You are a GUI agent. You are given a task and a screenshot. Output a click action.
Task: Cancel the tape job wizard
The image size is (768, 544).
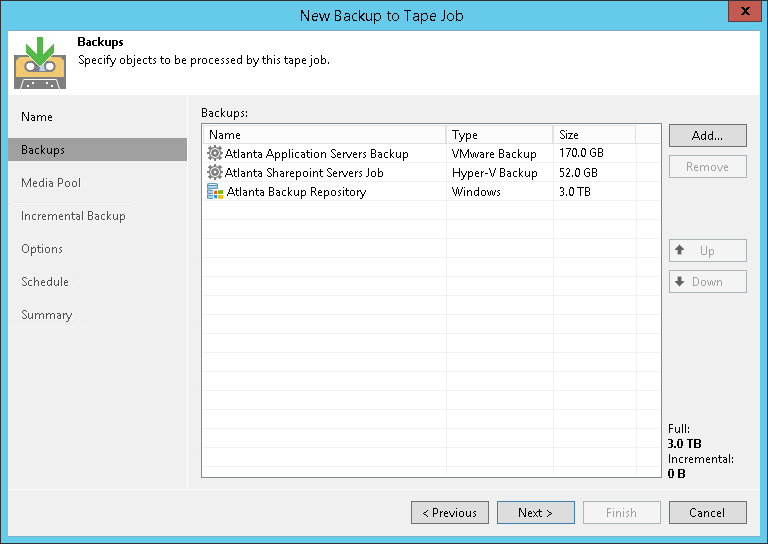pos(707,513)
